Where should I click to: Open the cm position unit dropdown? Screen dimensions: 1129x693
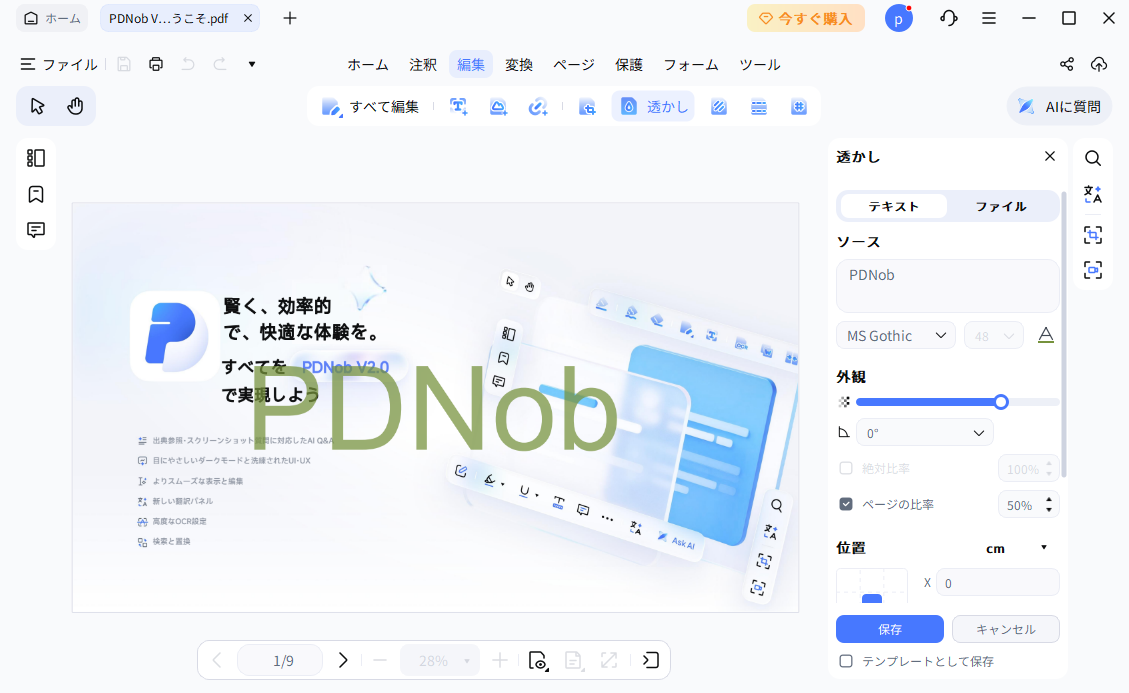point(1015,548)
